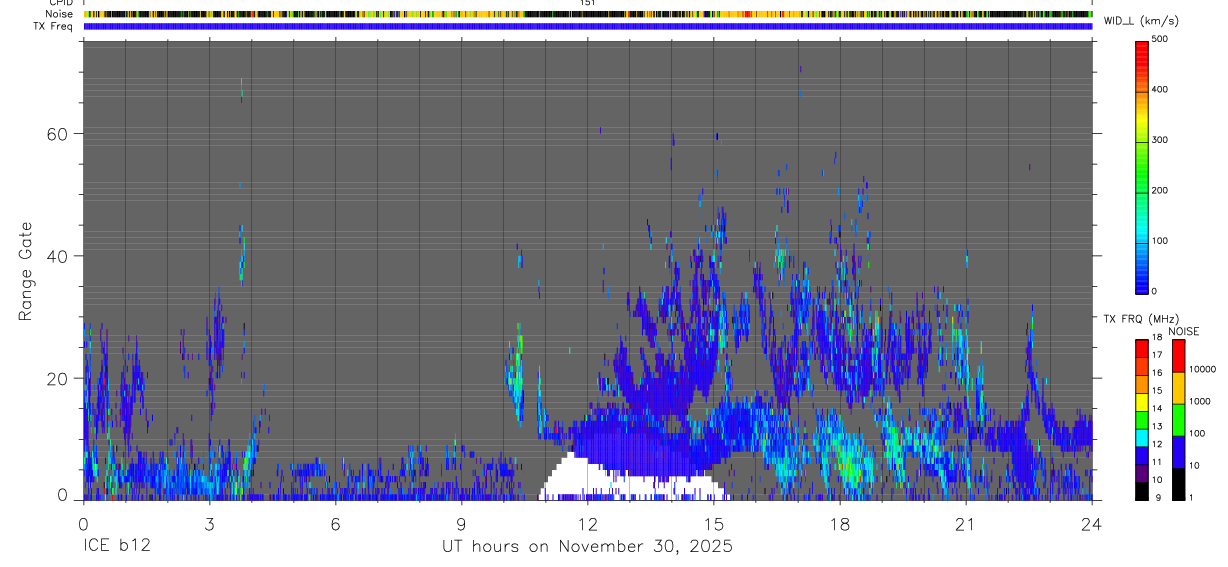Click the UT hour tick '9' on x-axis
Viewport: 1228px width, 567px height.
(461, 522)
